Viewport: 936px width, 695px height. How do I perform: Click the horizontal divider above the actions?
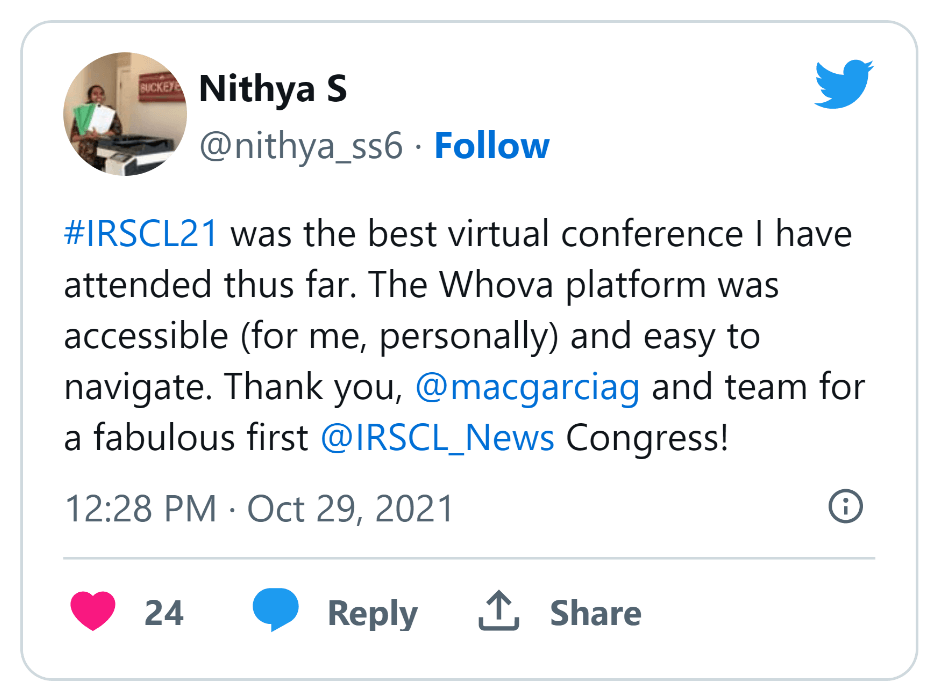[x=469, y=558]
